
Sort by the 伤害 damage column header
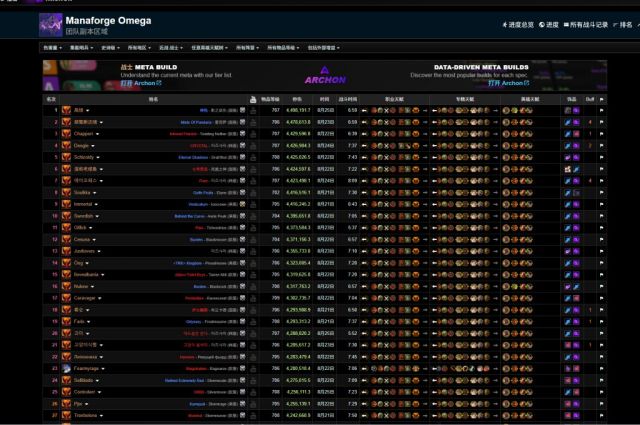[297, 99]
